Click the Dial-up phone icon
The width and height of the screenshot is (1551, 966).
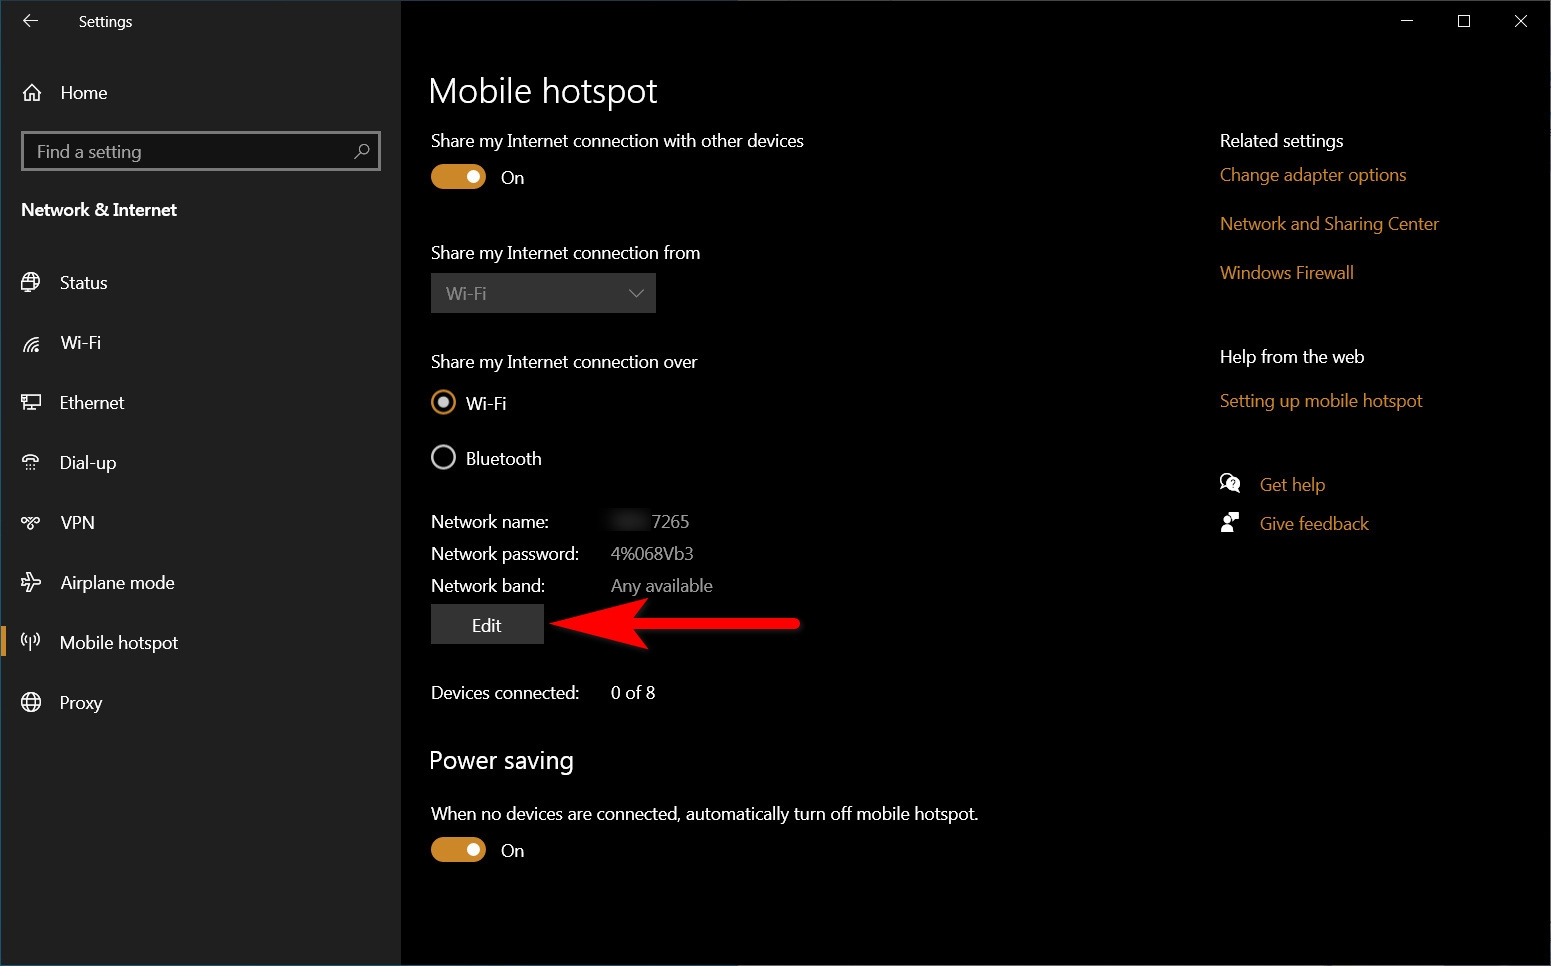coord(31,462)
